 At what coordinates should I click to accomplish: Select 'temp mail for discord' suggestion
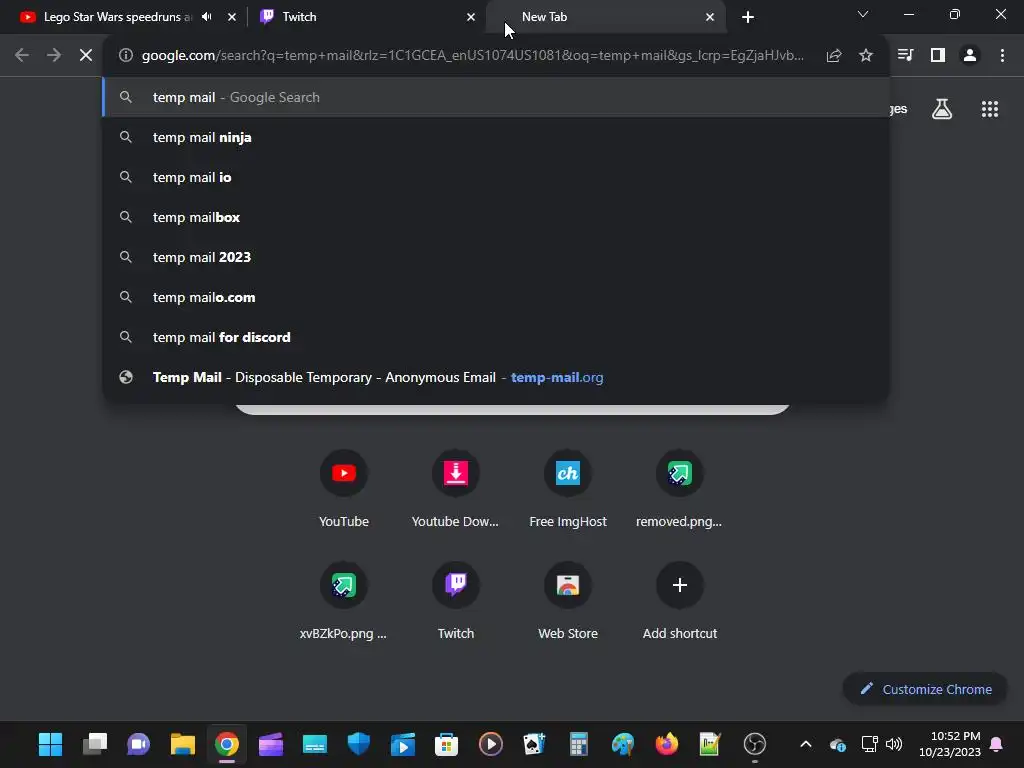[496, 337]
